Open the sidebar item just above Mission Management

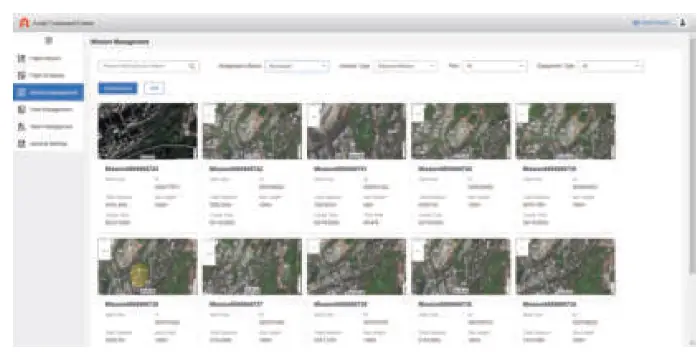[49, 75]
